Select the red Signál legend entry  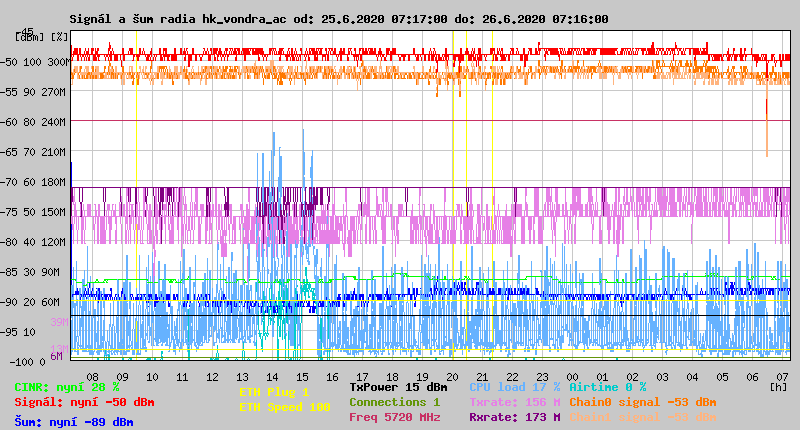tap(84, 402)
